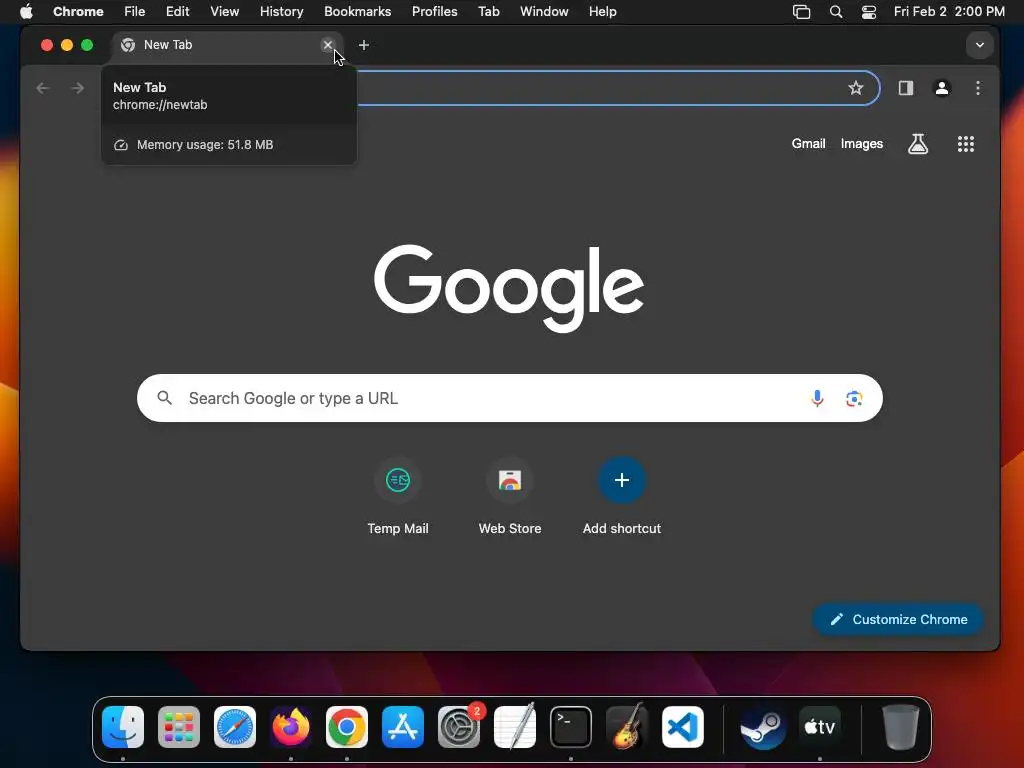This screenshot has height=768, width=1024.
Task: Click the date and time in menu bar
Action: pos(949,11)
